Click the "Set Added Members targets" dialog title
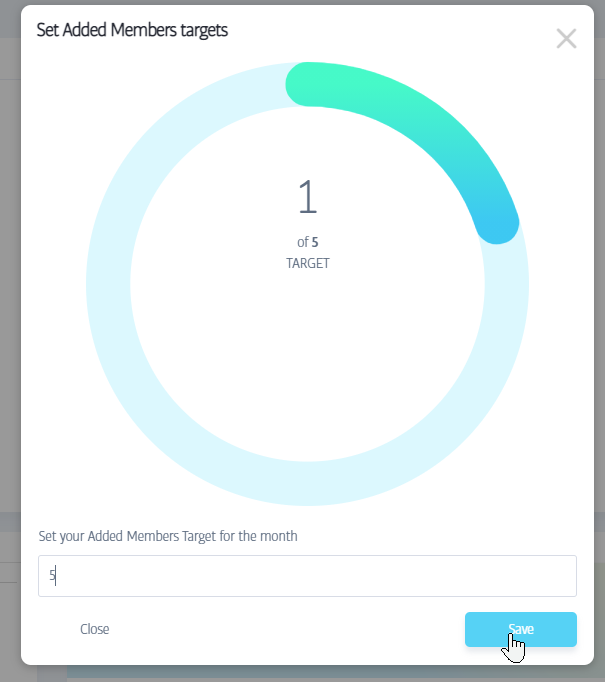Image resolution: width=605 pixels, height=682 pixels. (x=132, y=30)
